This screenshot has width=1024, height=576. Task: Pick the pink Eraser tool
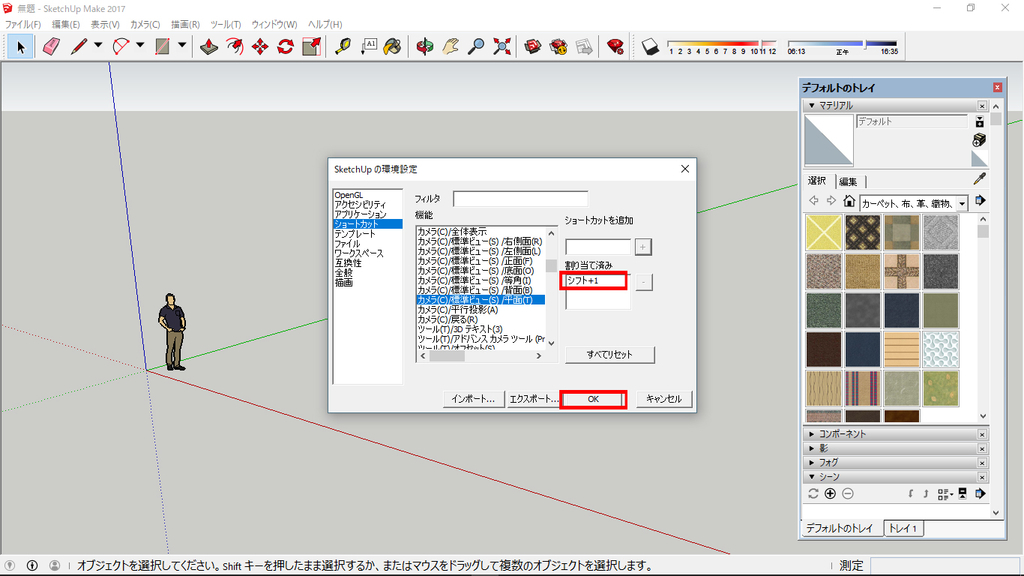51,46
